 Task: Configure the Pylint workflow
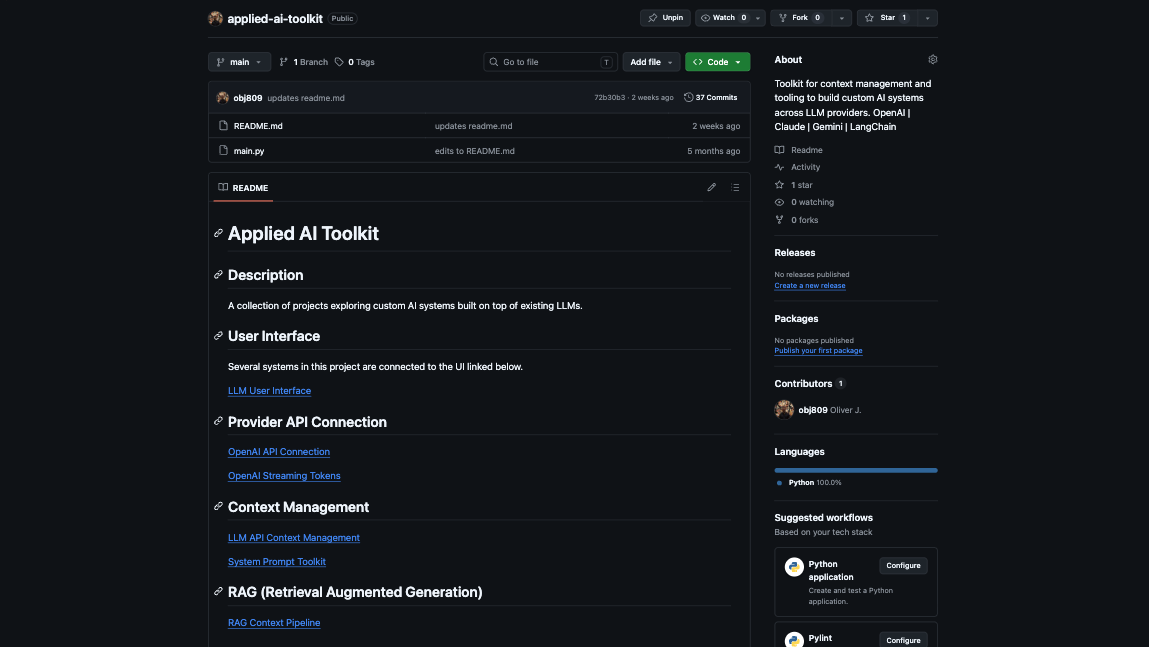[x=903, y=640]
